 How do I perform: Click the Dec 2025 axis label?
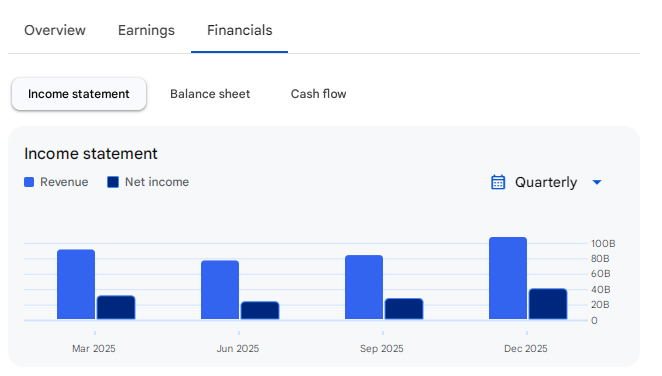(x=526, y=349)
